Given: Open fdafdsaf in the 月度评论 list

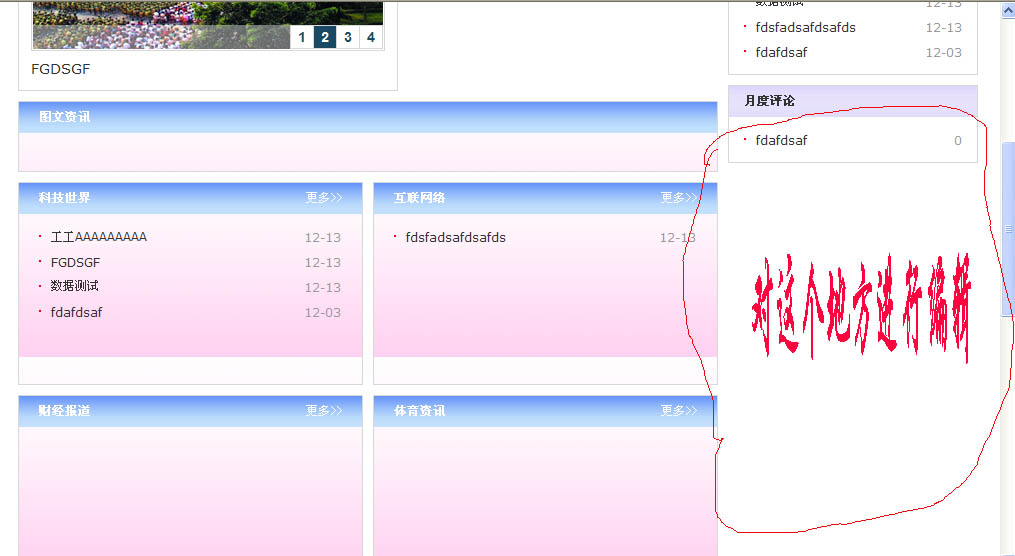Looking at the screenshot, I should tap(781, 140).
